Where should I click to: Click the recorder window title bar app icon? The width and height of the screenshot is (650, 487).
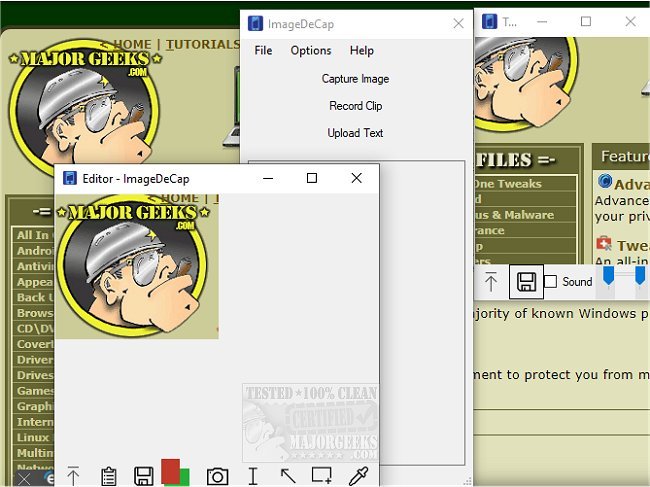pos(490,22)
